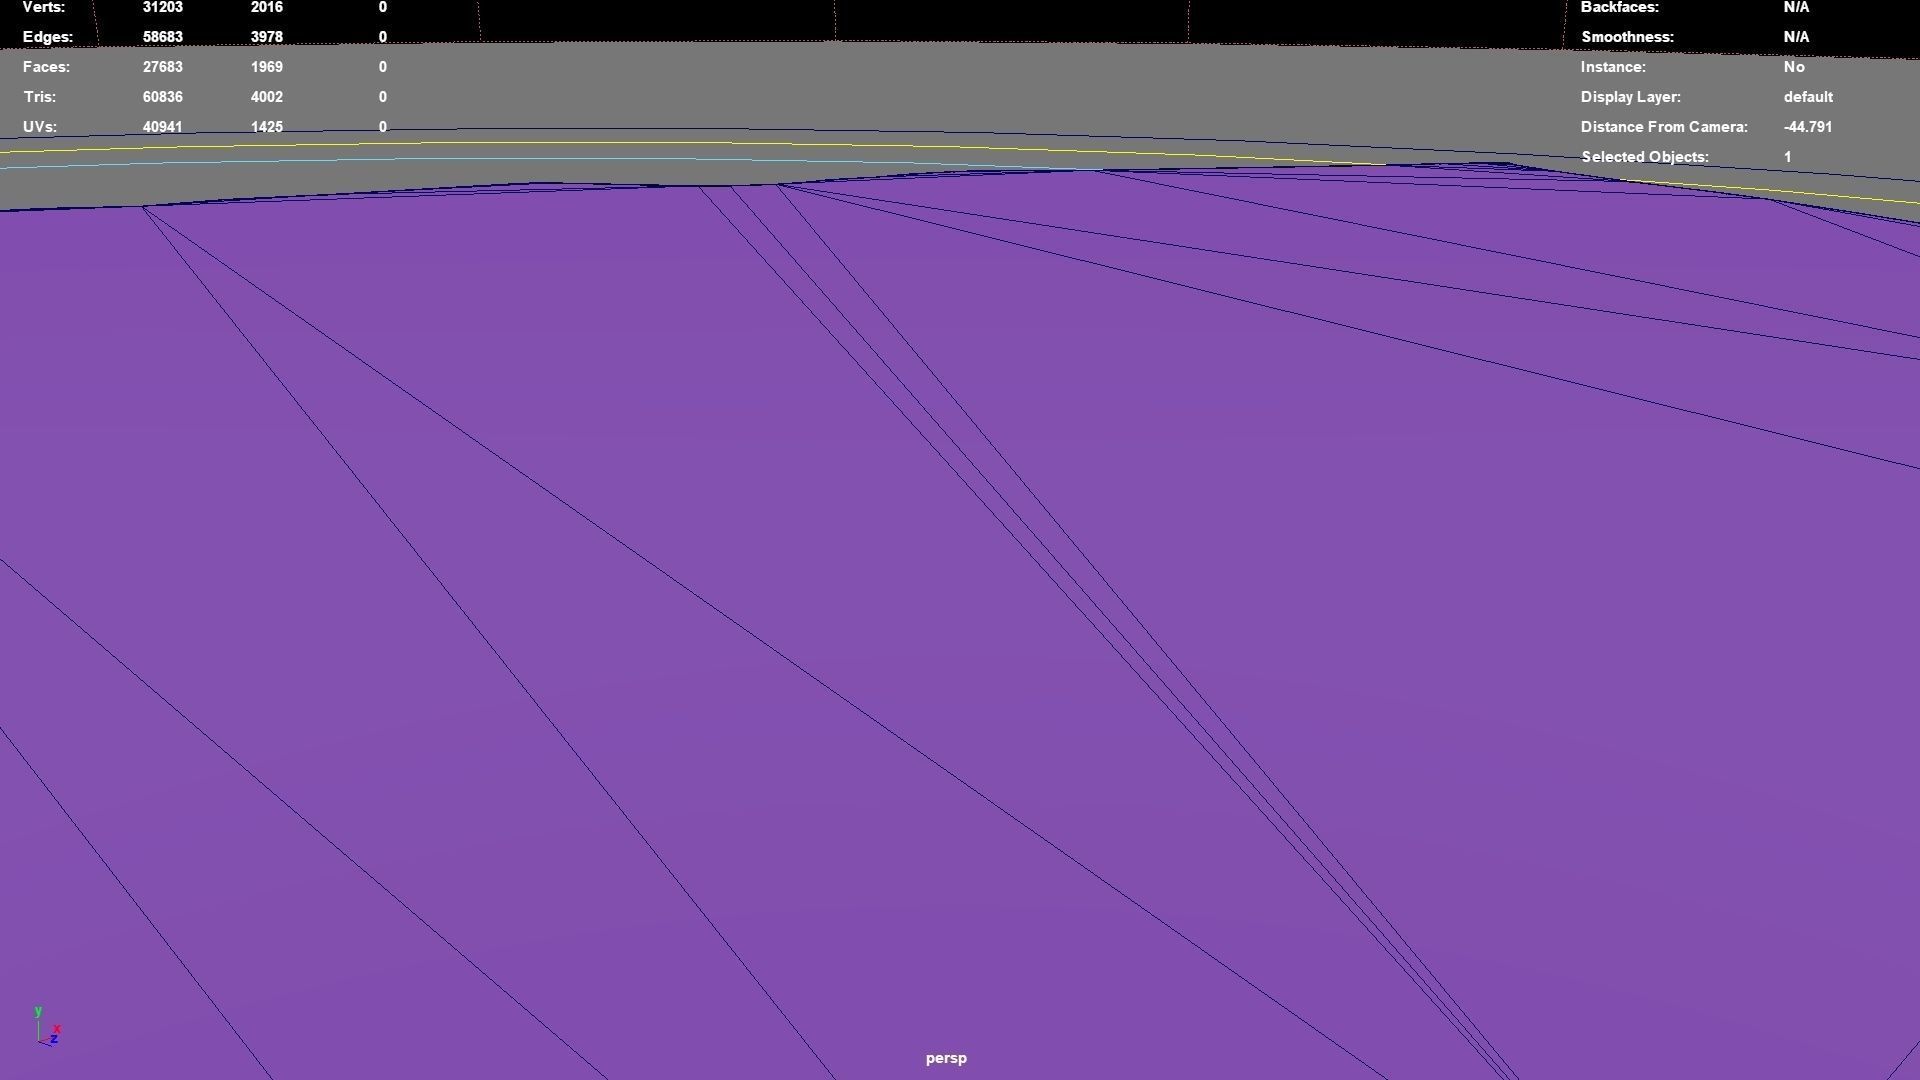The width and height of the screenshot is (1920, 1080).
Task: Click the Backfaces HUD label
Action: pyautogui.click(x=1619, y=7)
